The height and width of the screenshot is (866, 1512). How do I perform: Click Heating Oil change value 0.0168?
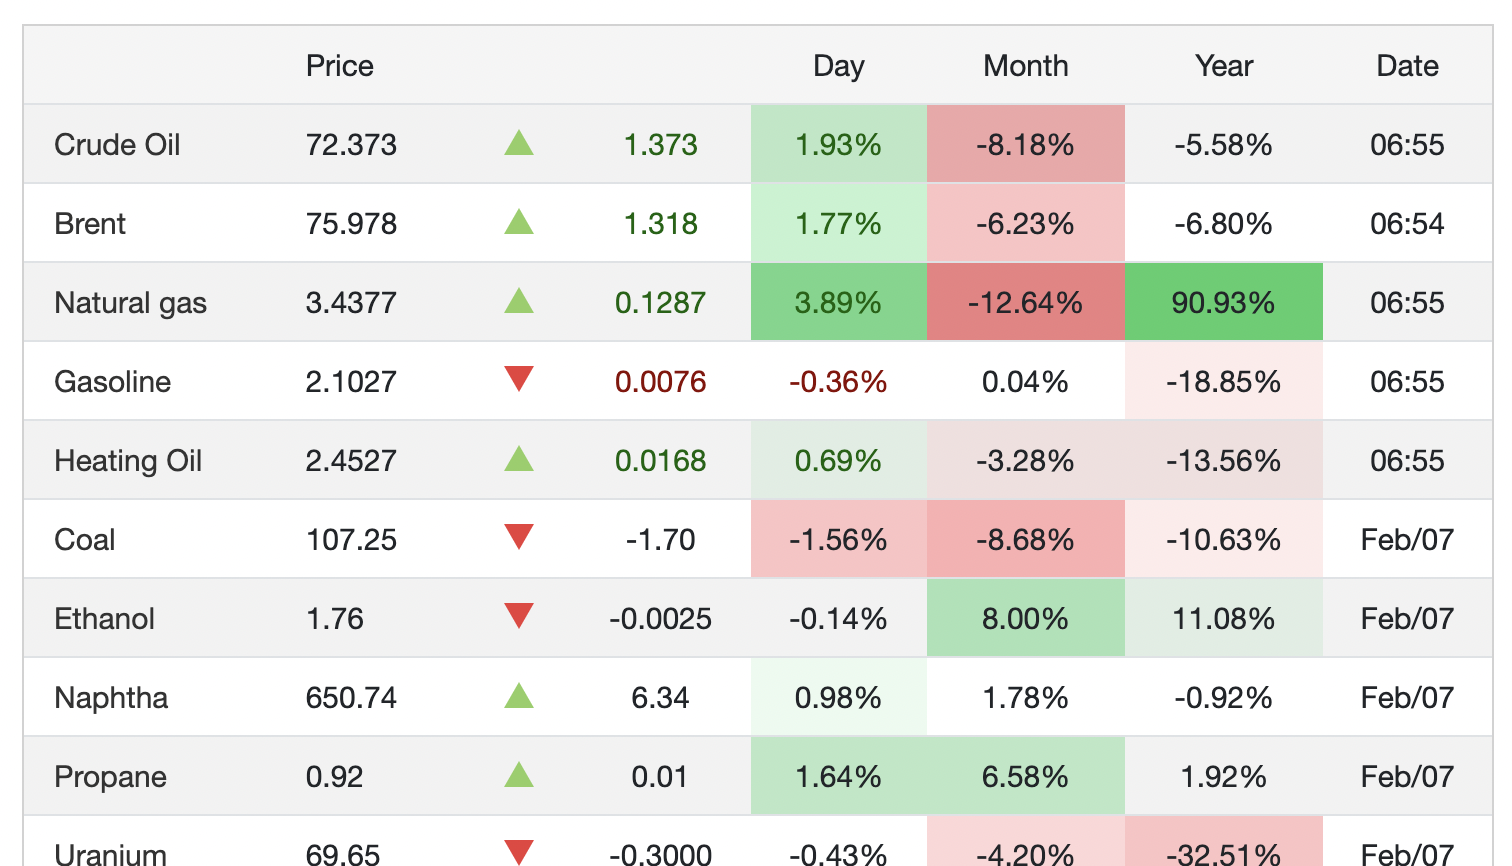[x=661, y=461]
